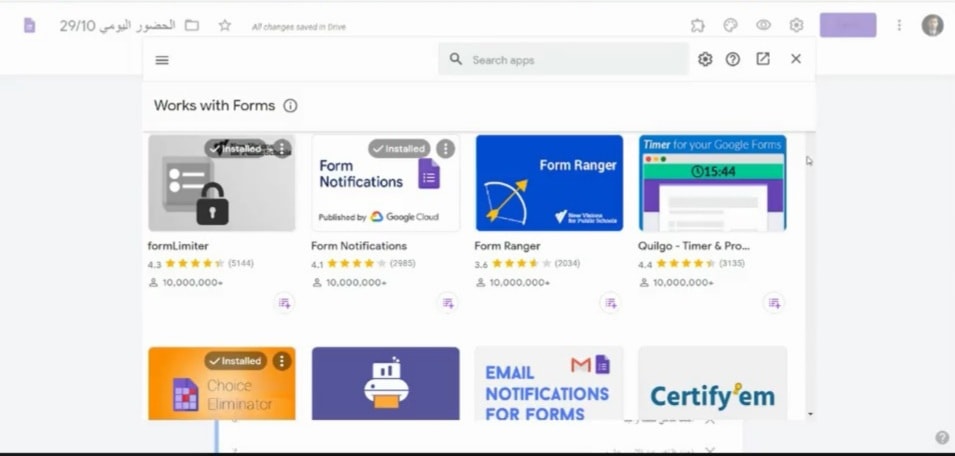Image resolution: width=955 pixels, height=456 pixels.
Task: Click info icon beside Works with Forms
Action: pos(291,106)
